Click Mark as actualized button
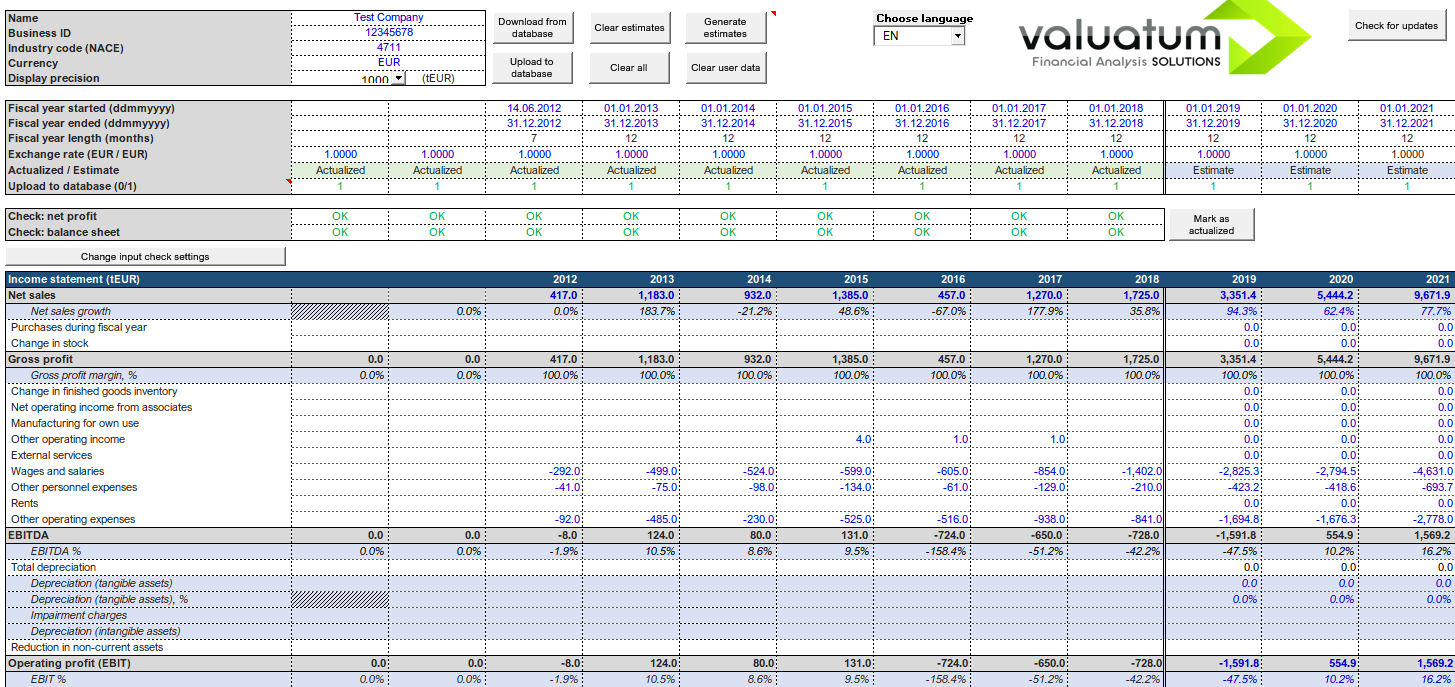1455x687 pixels. pos(1211,224)
